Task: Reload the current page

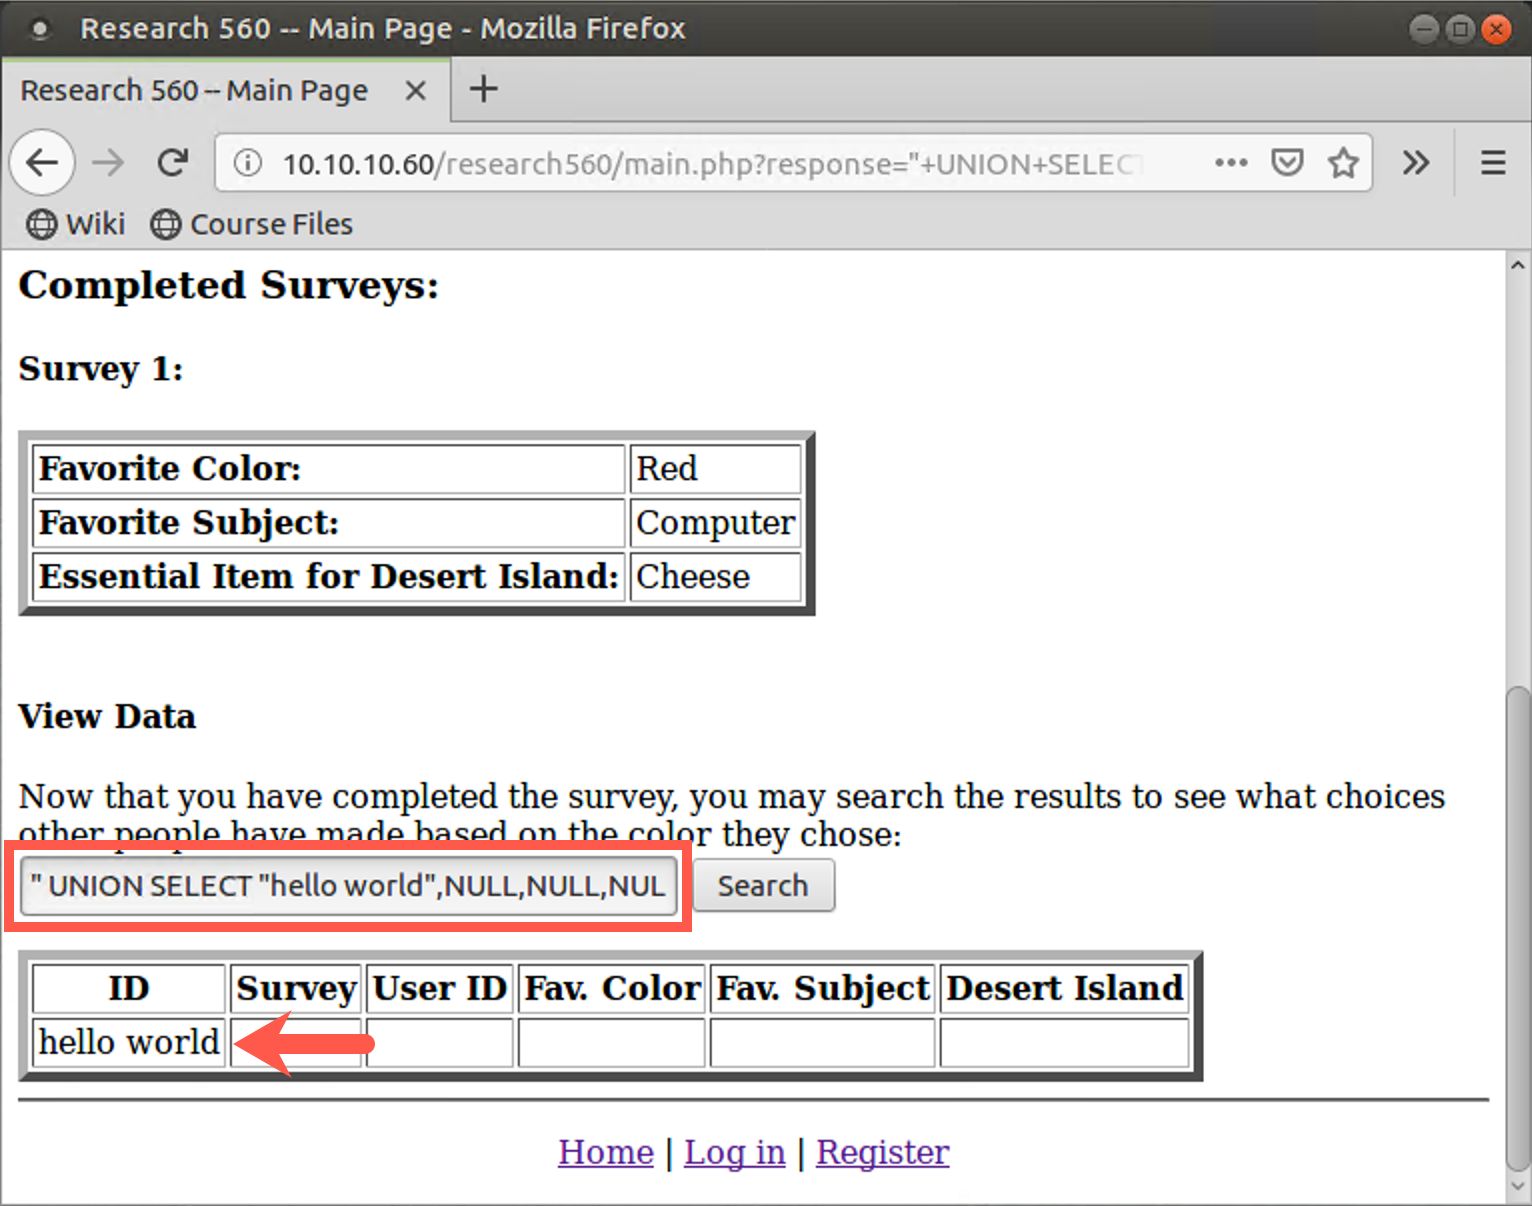Action: (x=172, y=162)
